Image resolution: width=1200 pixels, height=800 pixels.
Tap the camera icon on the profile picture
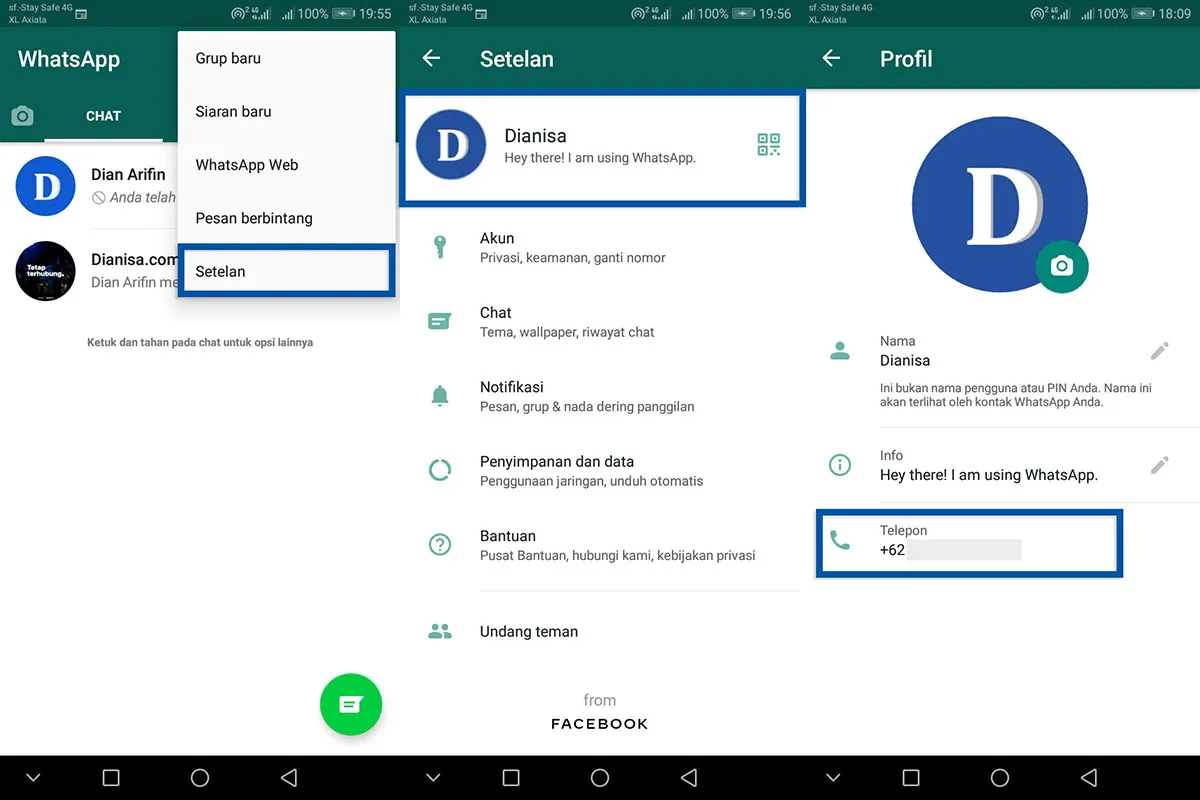(1062, 266)
